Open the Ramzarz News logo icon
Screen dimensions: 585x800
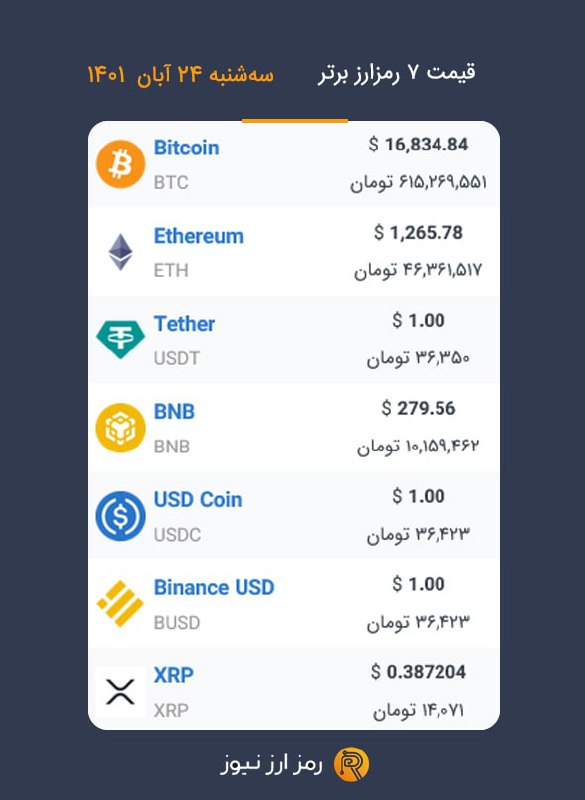tap(351, 764)
